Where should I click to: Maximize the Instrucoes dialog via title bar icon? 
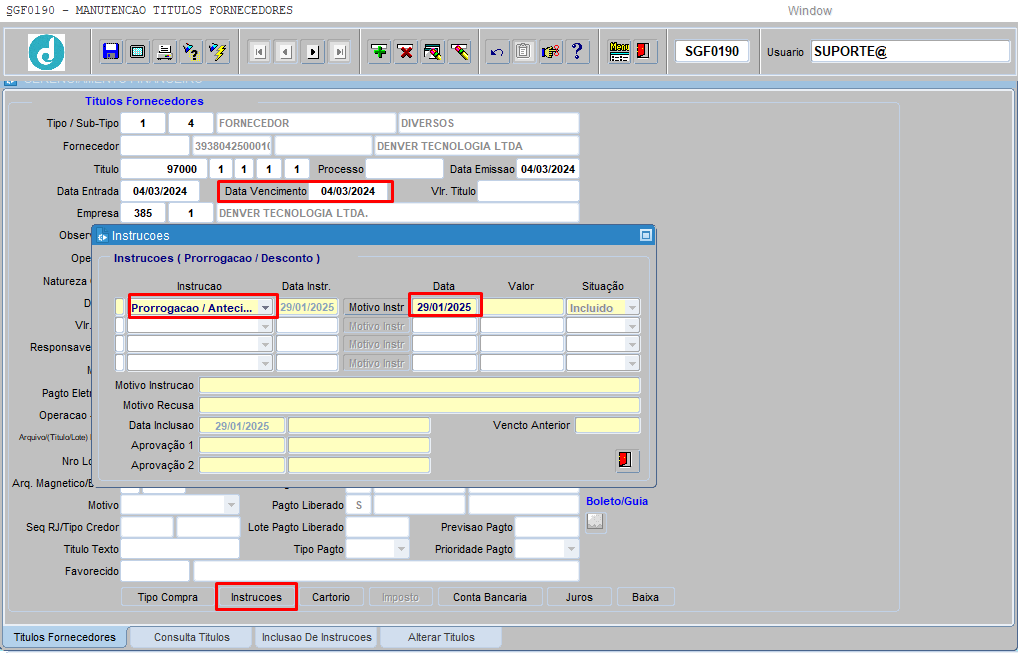pyautogui.click(x=646, y=236)
